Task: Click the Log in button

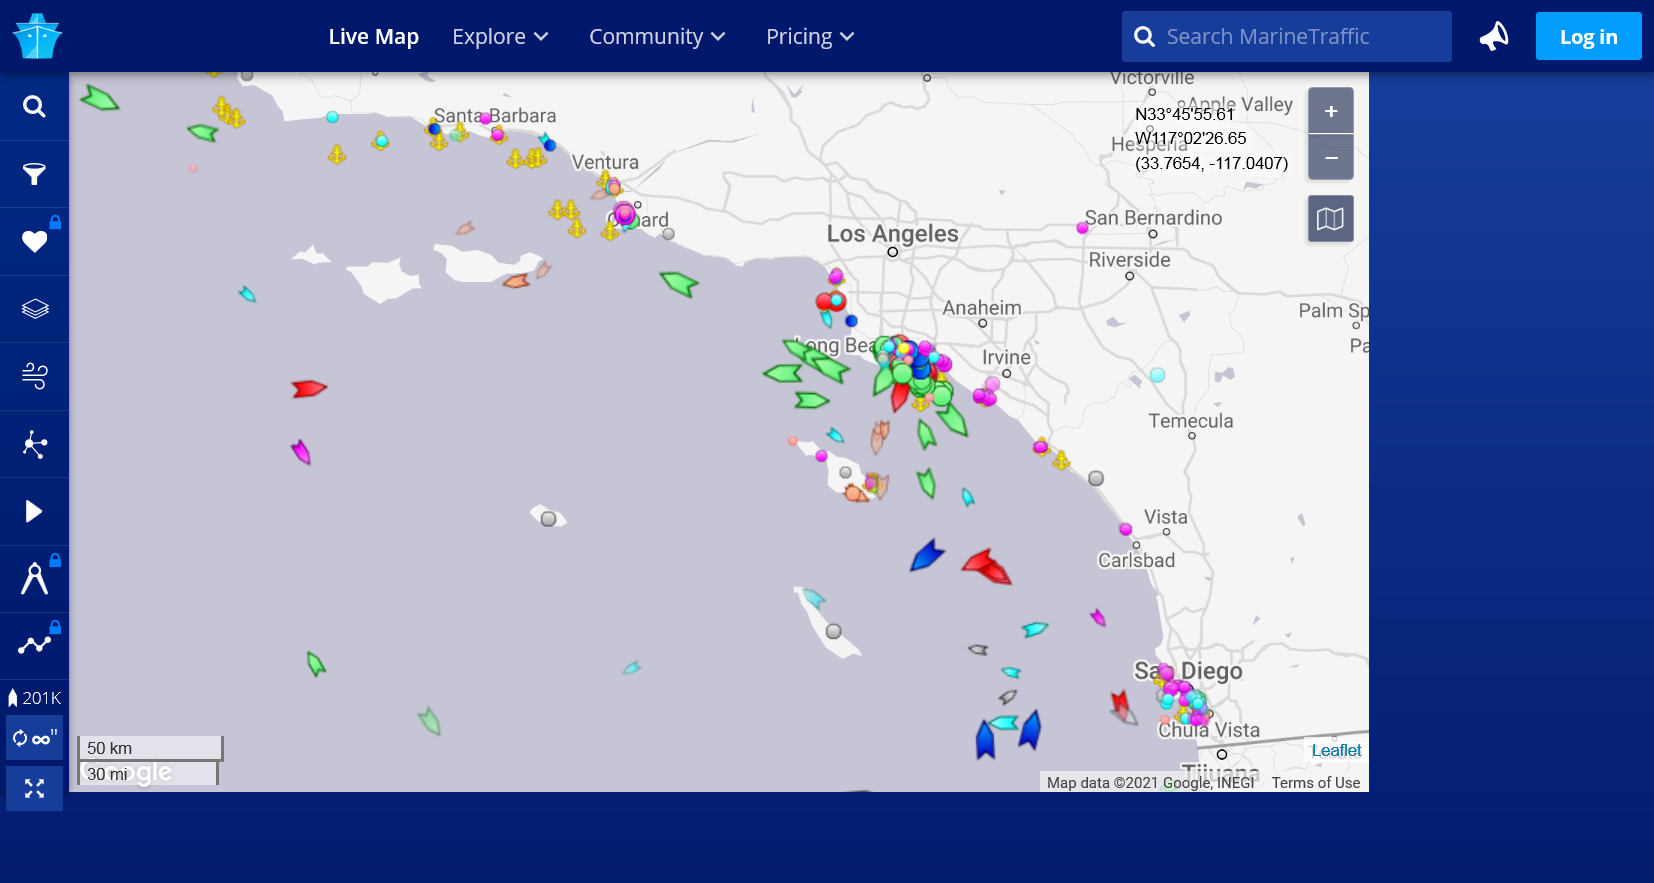Action: pyautogui.click(x=1588, y=36)
